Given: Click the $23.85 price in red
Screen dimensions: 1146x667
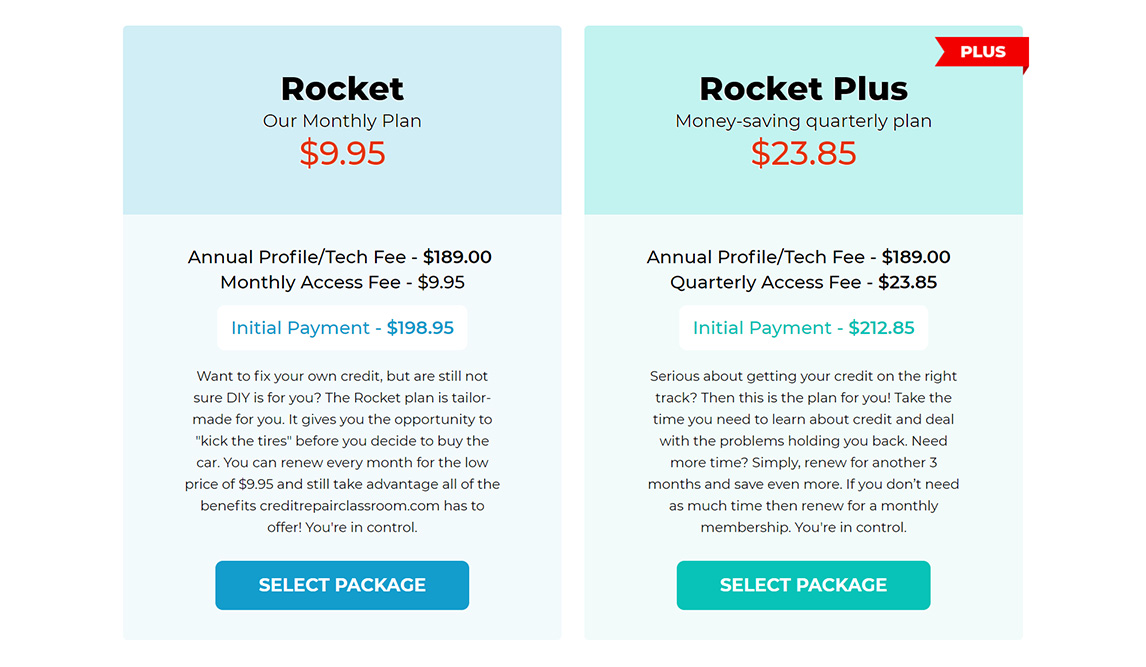Looking at the screenshot, I should 803,153.
